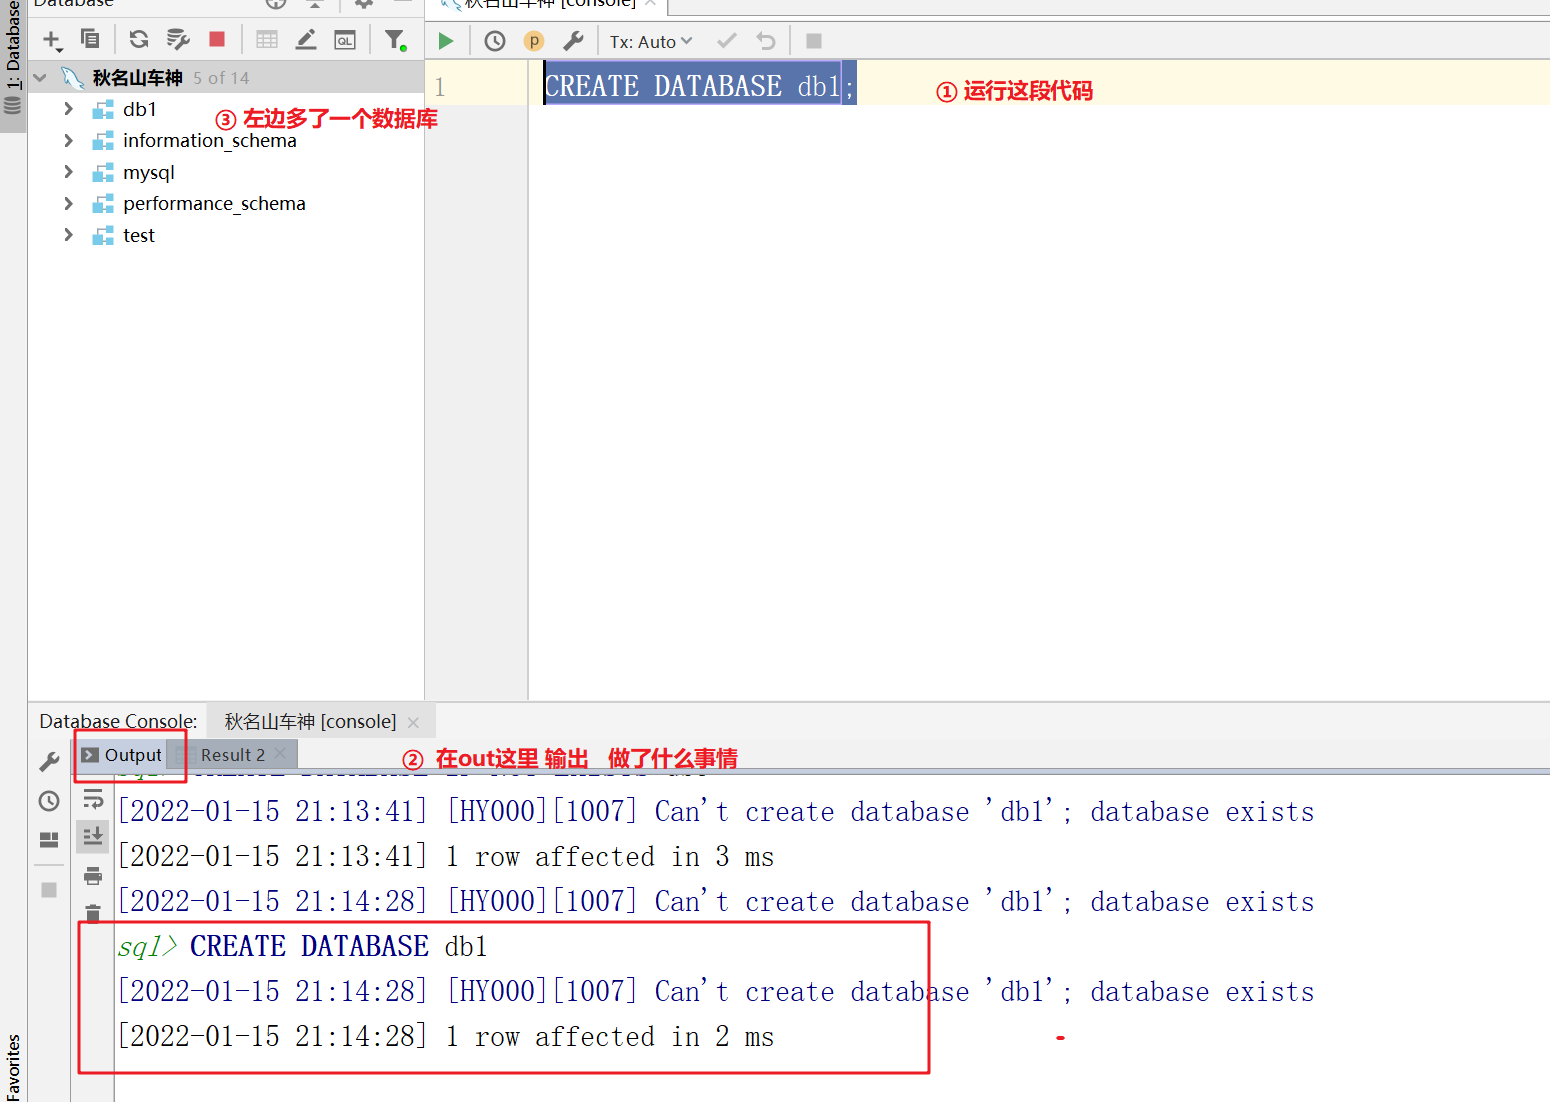Expand the db1 schema node
Viewport: 1550px width, 1102px height.
click(68, 108)
